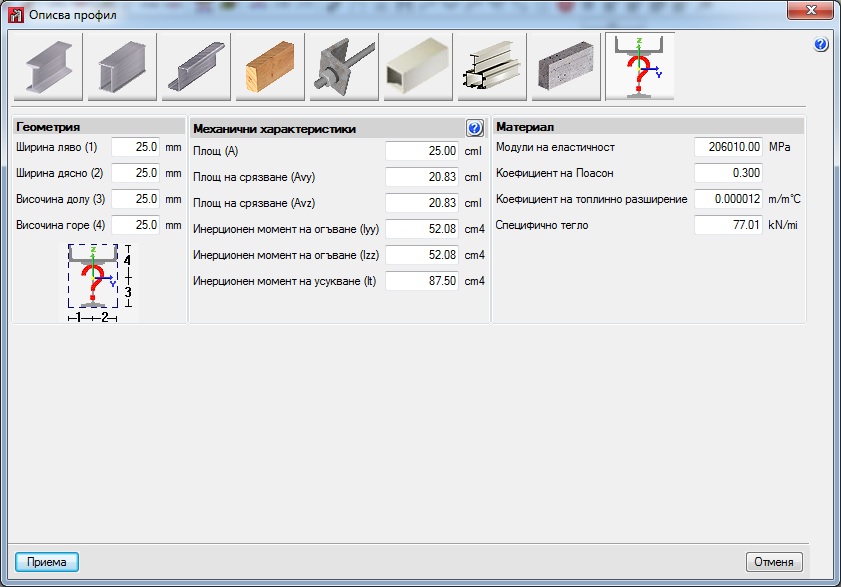
Task: Confirm with the Приема button
Action: (47, 562)
